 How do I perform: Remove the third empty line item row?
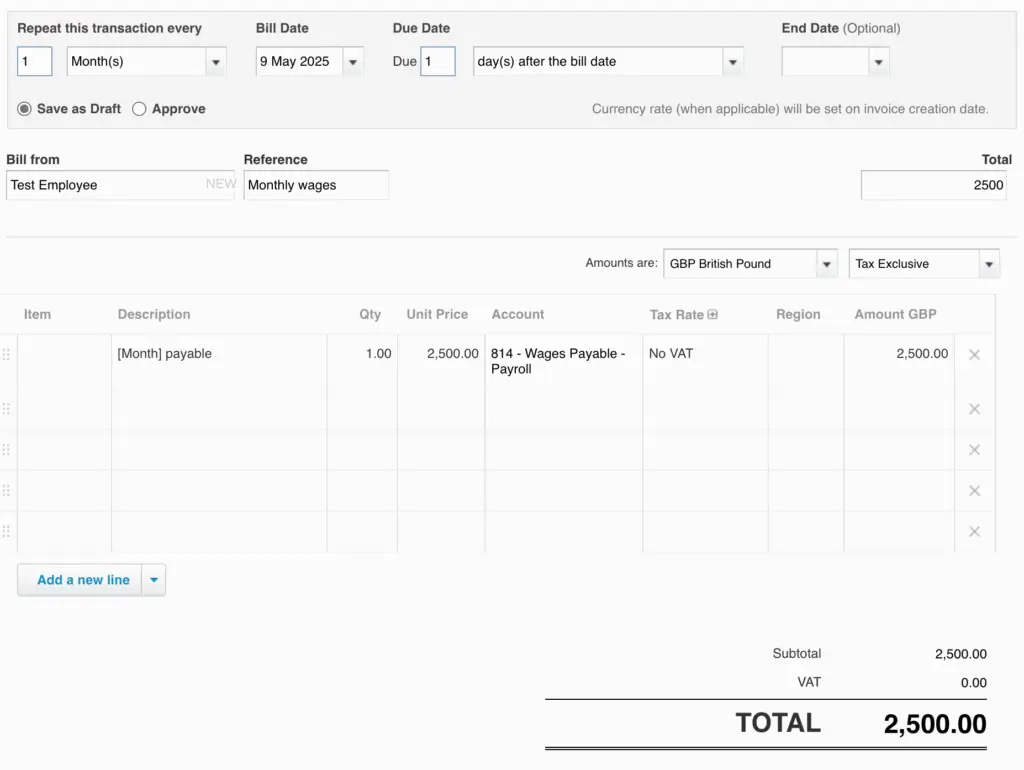pyautogui.click(x=974, y=491)
